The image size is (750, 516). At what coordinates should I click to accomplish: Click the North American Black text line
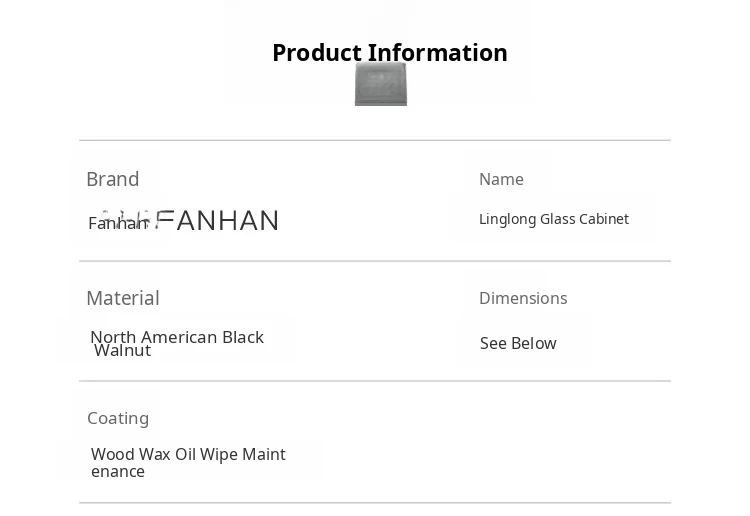pos(177,337)
